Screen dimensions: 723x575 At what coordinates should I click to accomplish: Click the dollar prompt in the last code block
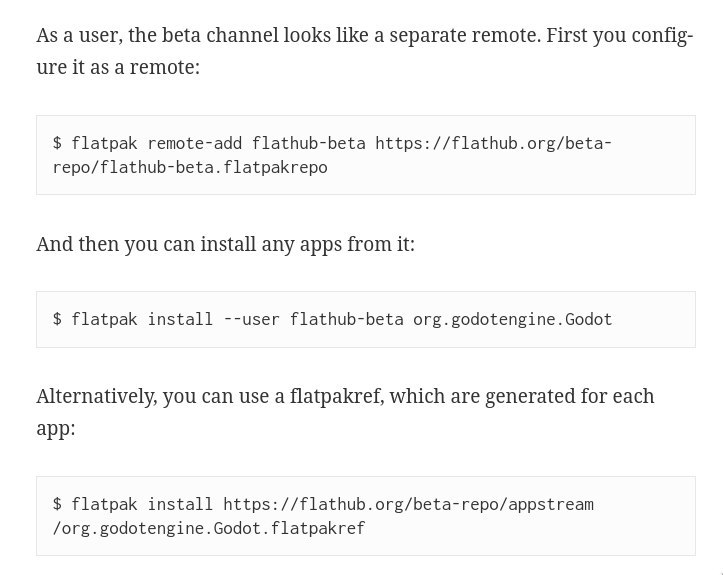coord(57,504)
